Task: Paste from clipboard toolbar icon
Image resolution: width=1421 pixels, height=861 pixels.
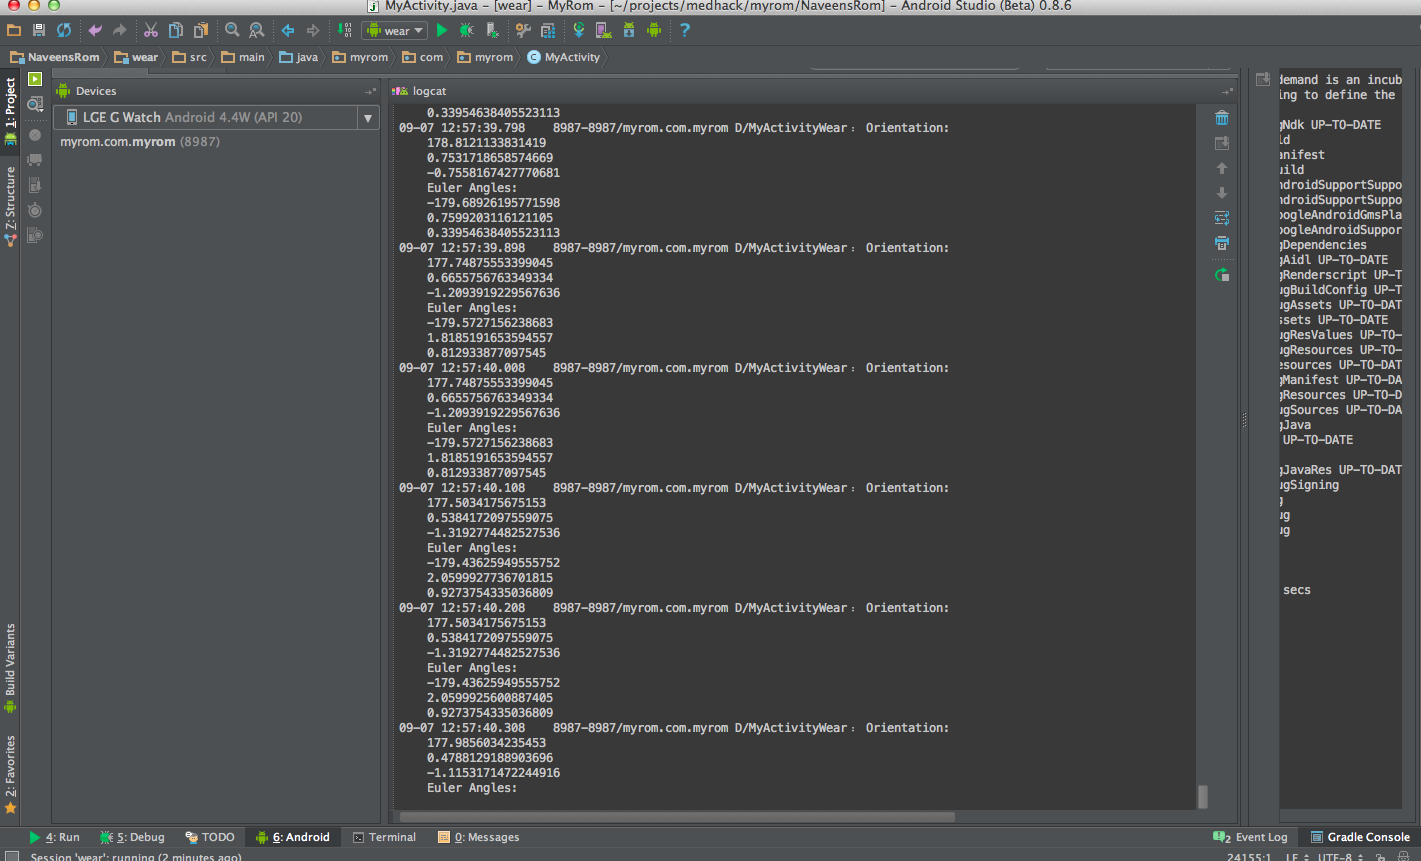Action: click(x=201, y=30)
